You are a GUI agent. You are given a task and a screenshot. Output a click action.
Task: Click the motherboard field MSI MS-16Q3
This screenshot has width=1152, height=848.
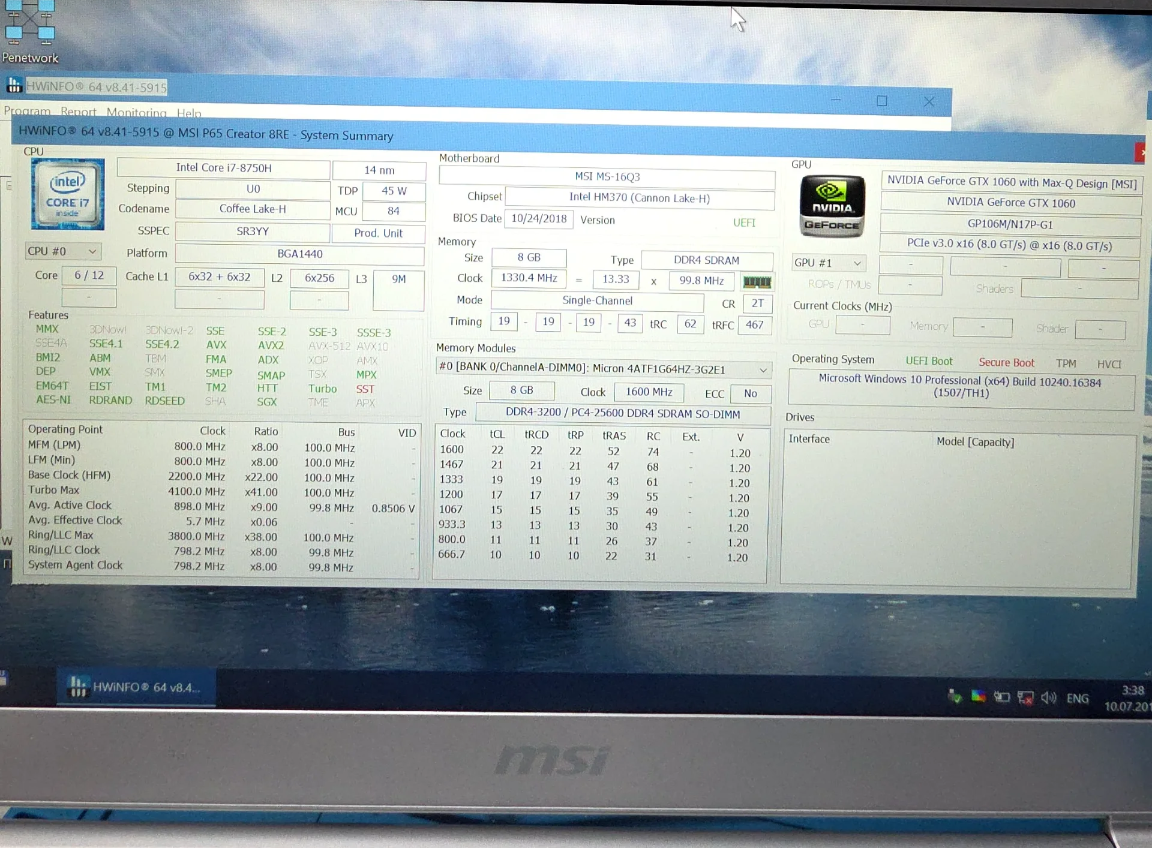coord(607,177)
